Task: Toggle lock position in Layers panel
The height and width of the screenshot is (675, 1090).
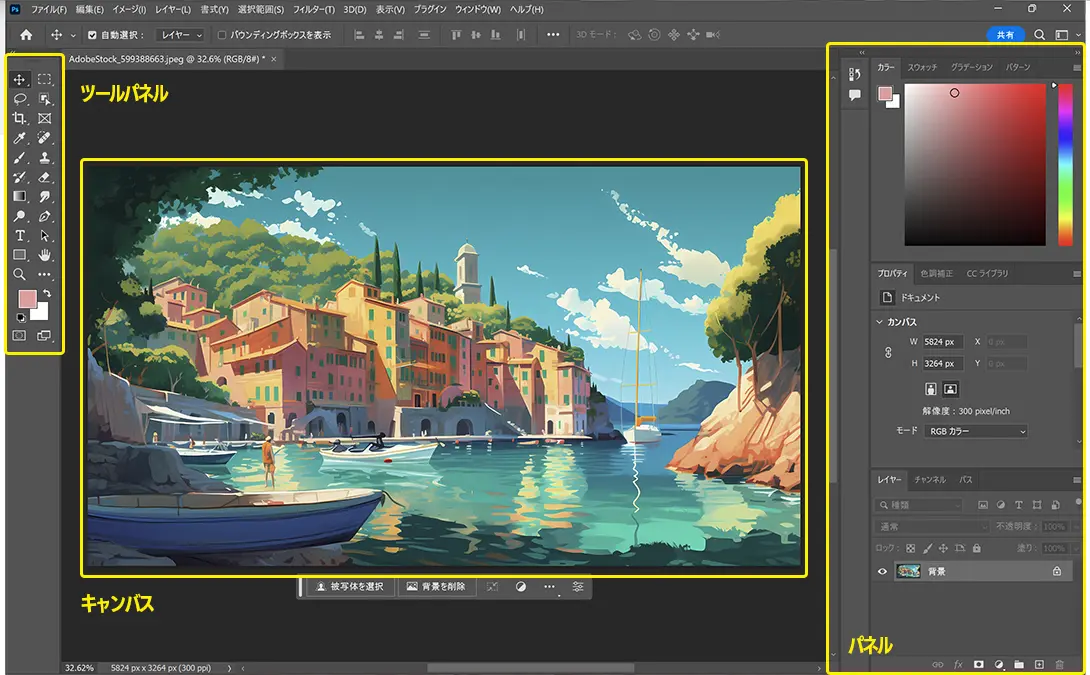Action: click(x=943, y=548)
